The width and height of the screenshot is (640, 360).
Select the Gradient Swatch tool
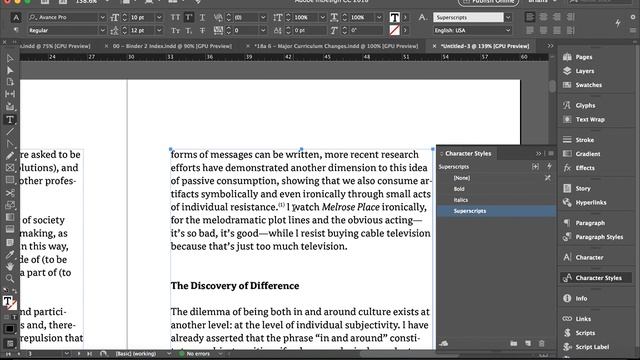click(10, 217)
